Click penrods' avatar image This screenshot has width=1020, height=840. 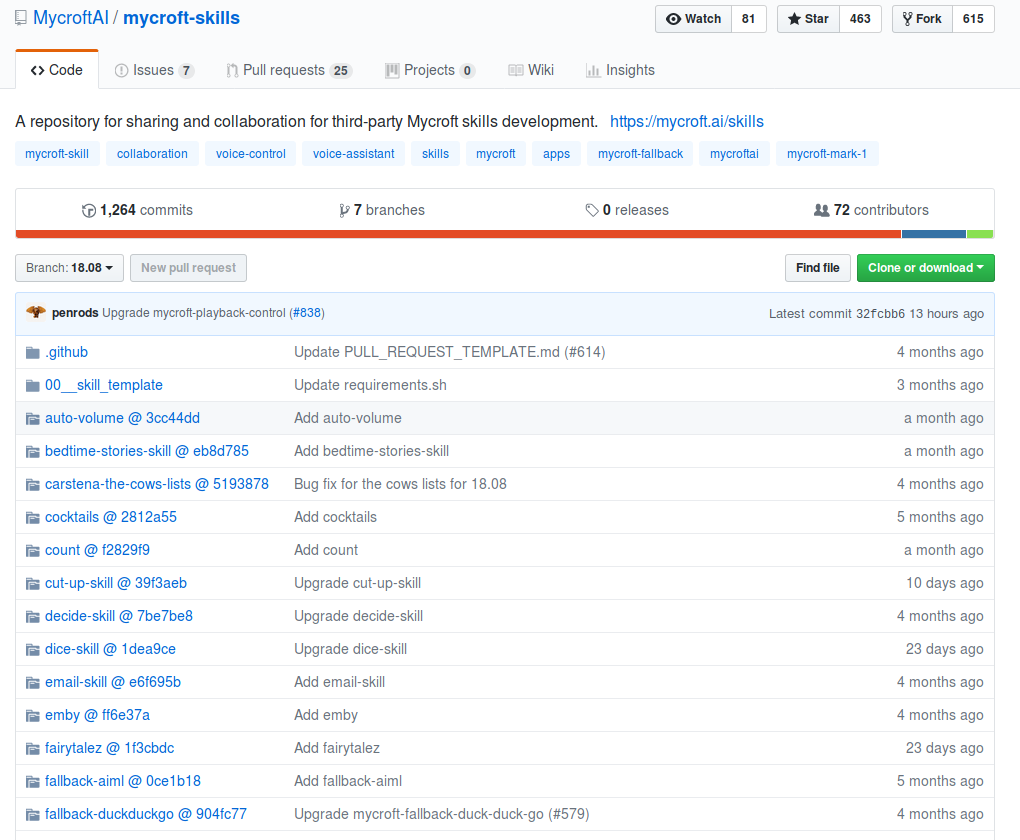(36, 312)
